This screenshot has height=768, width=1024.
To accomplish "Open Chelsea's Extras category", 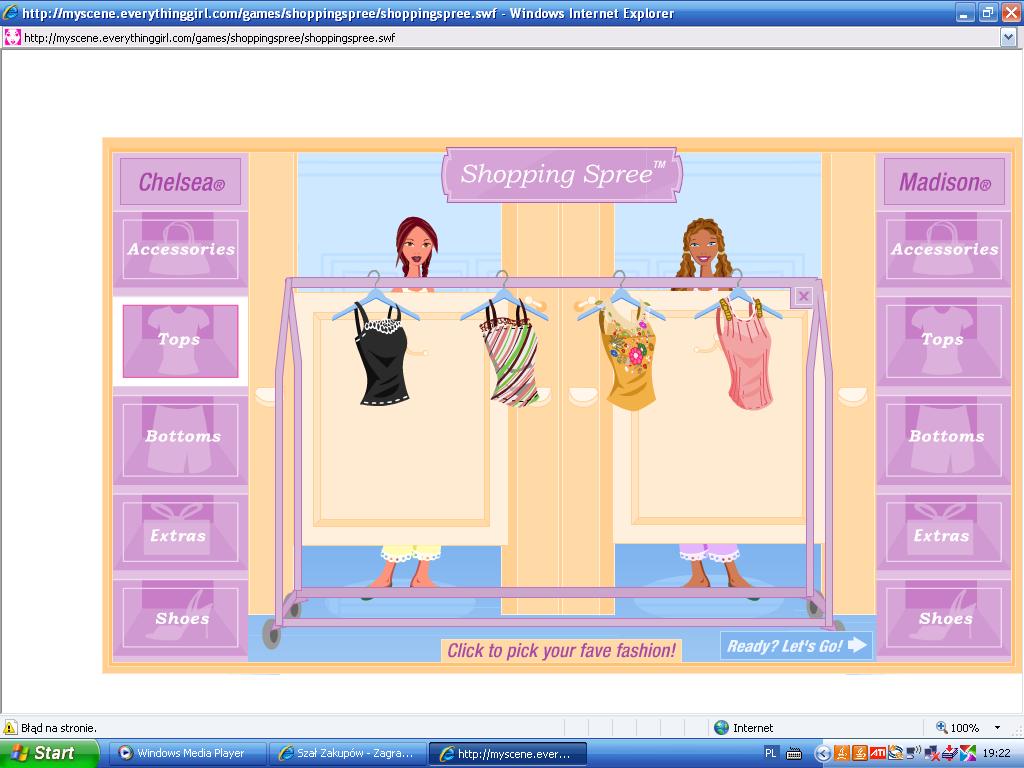I will (181, 535).
